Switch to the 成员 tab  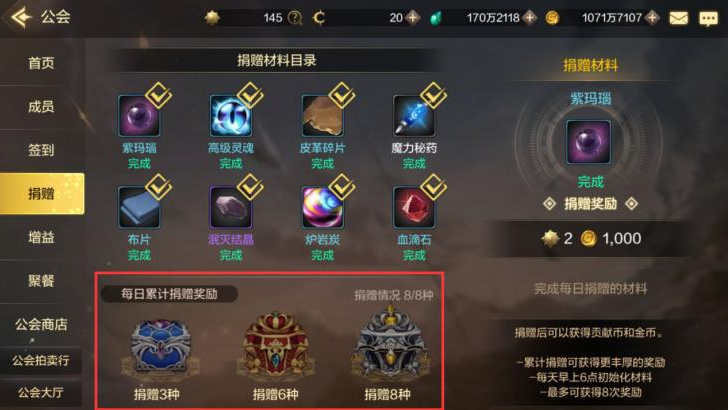point(41,107)
